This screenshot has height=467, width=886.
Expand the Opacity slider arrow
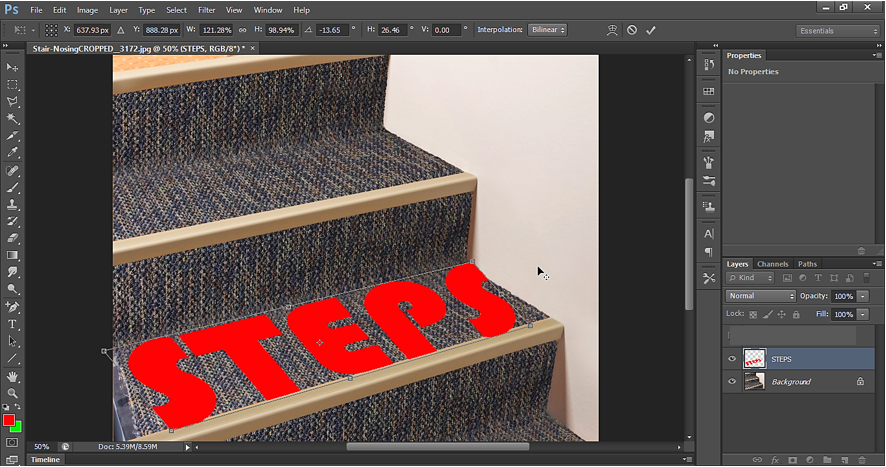point(863,296)
